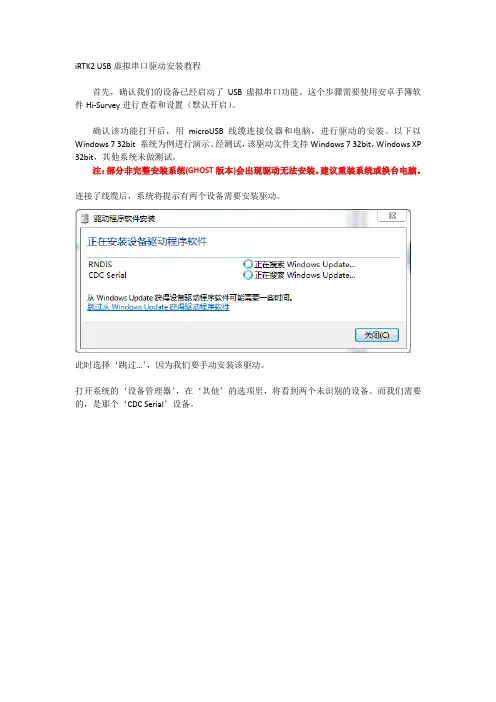Screen dimensions: 496x702
Task: Click the spinning search icon beside CDC Serial
Action: [x=248, y=275]
